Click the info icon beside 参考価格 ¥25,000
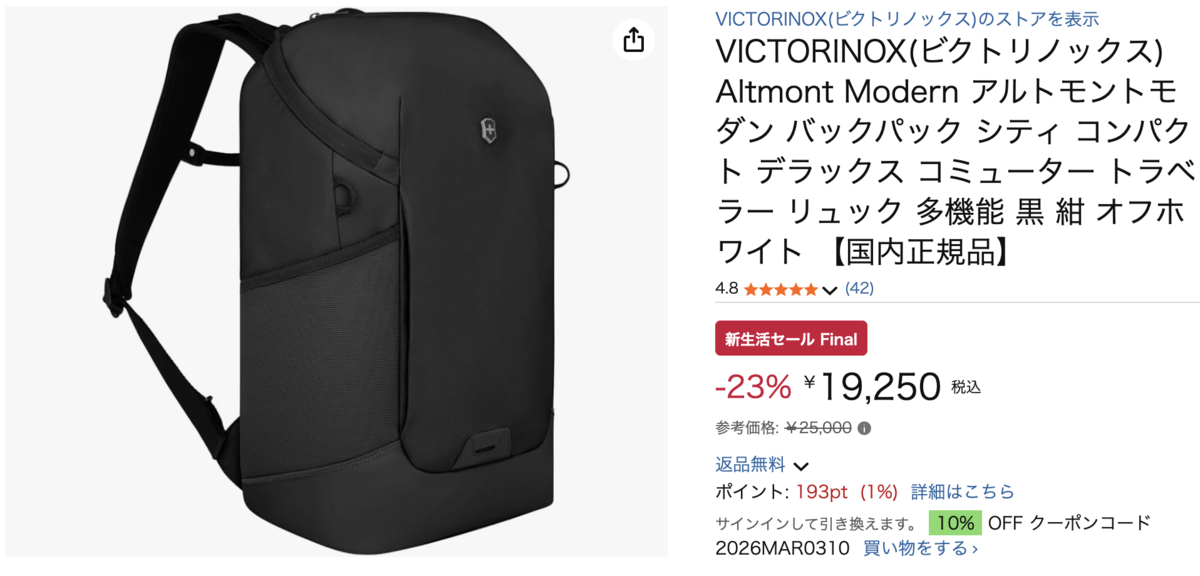 864,428
